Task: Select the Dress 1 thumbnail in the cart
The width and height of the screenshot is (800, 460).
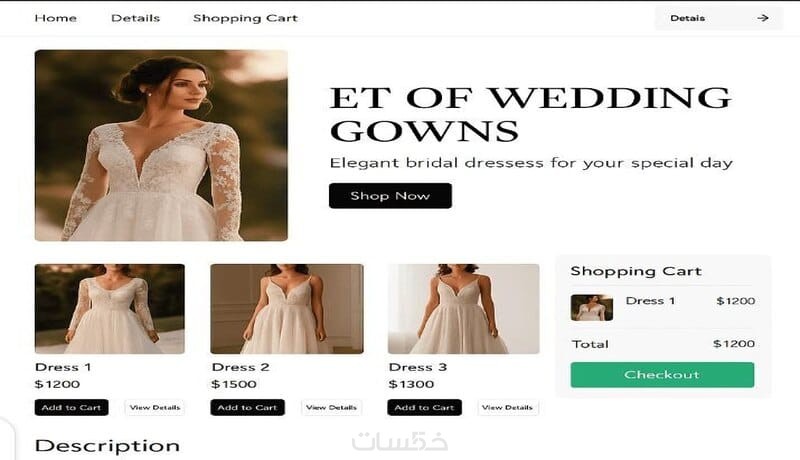Action: 592,308
